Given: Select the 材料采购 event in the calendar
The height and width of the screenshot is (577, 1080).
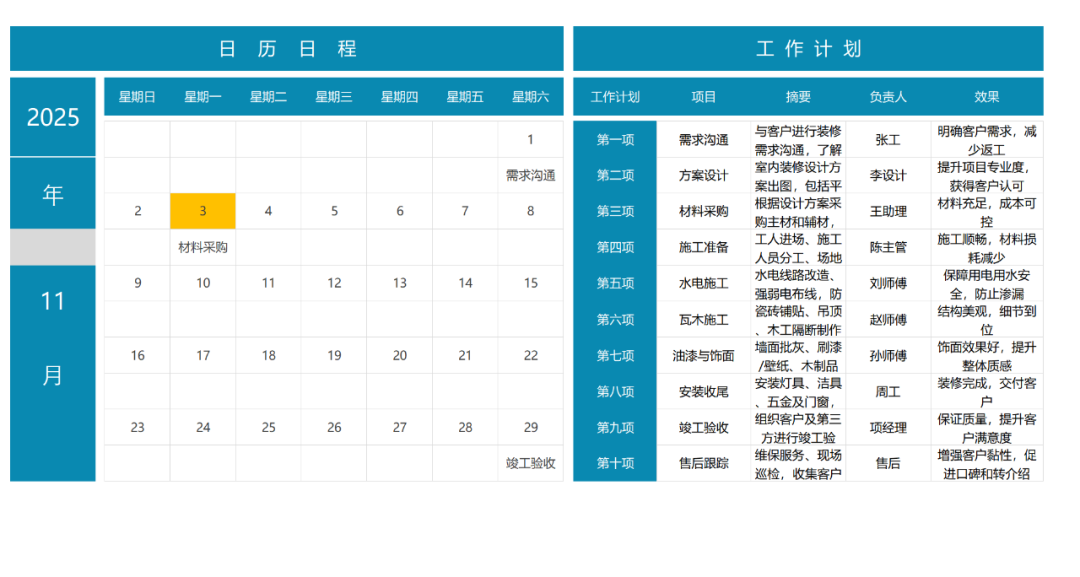Looking at the screenshot, I should tap(203, 247).
